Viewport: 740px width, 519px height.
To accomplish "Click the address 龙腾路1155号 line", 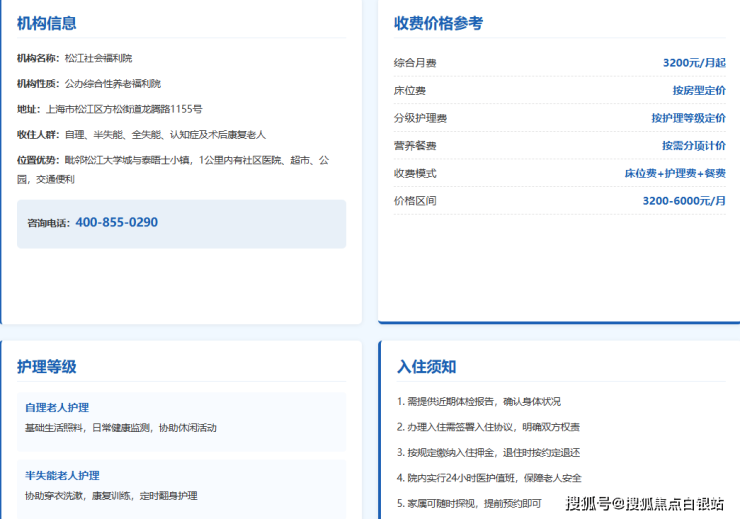I will [109, 109].
